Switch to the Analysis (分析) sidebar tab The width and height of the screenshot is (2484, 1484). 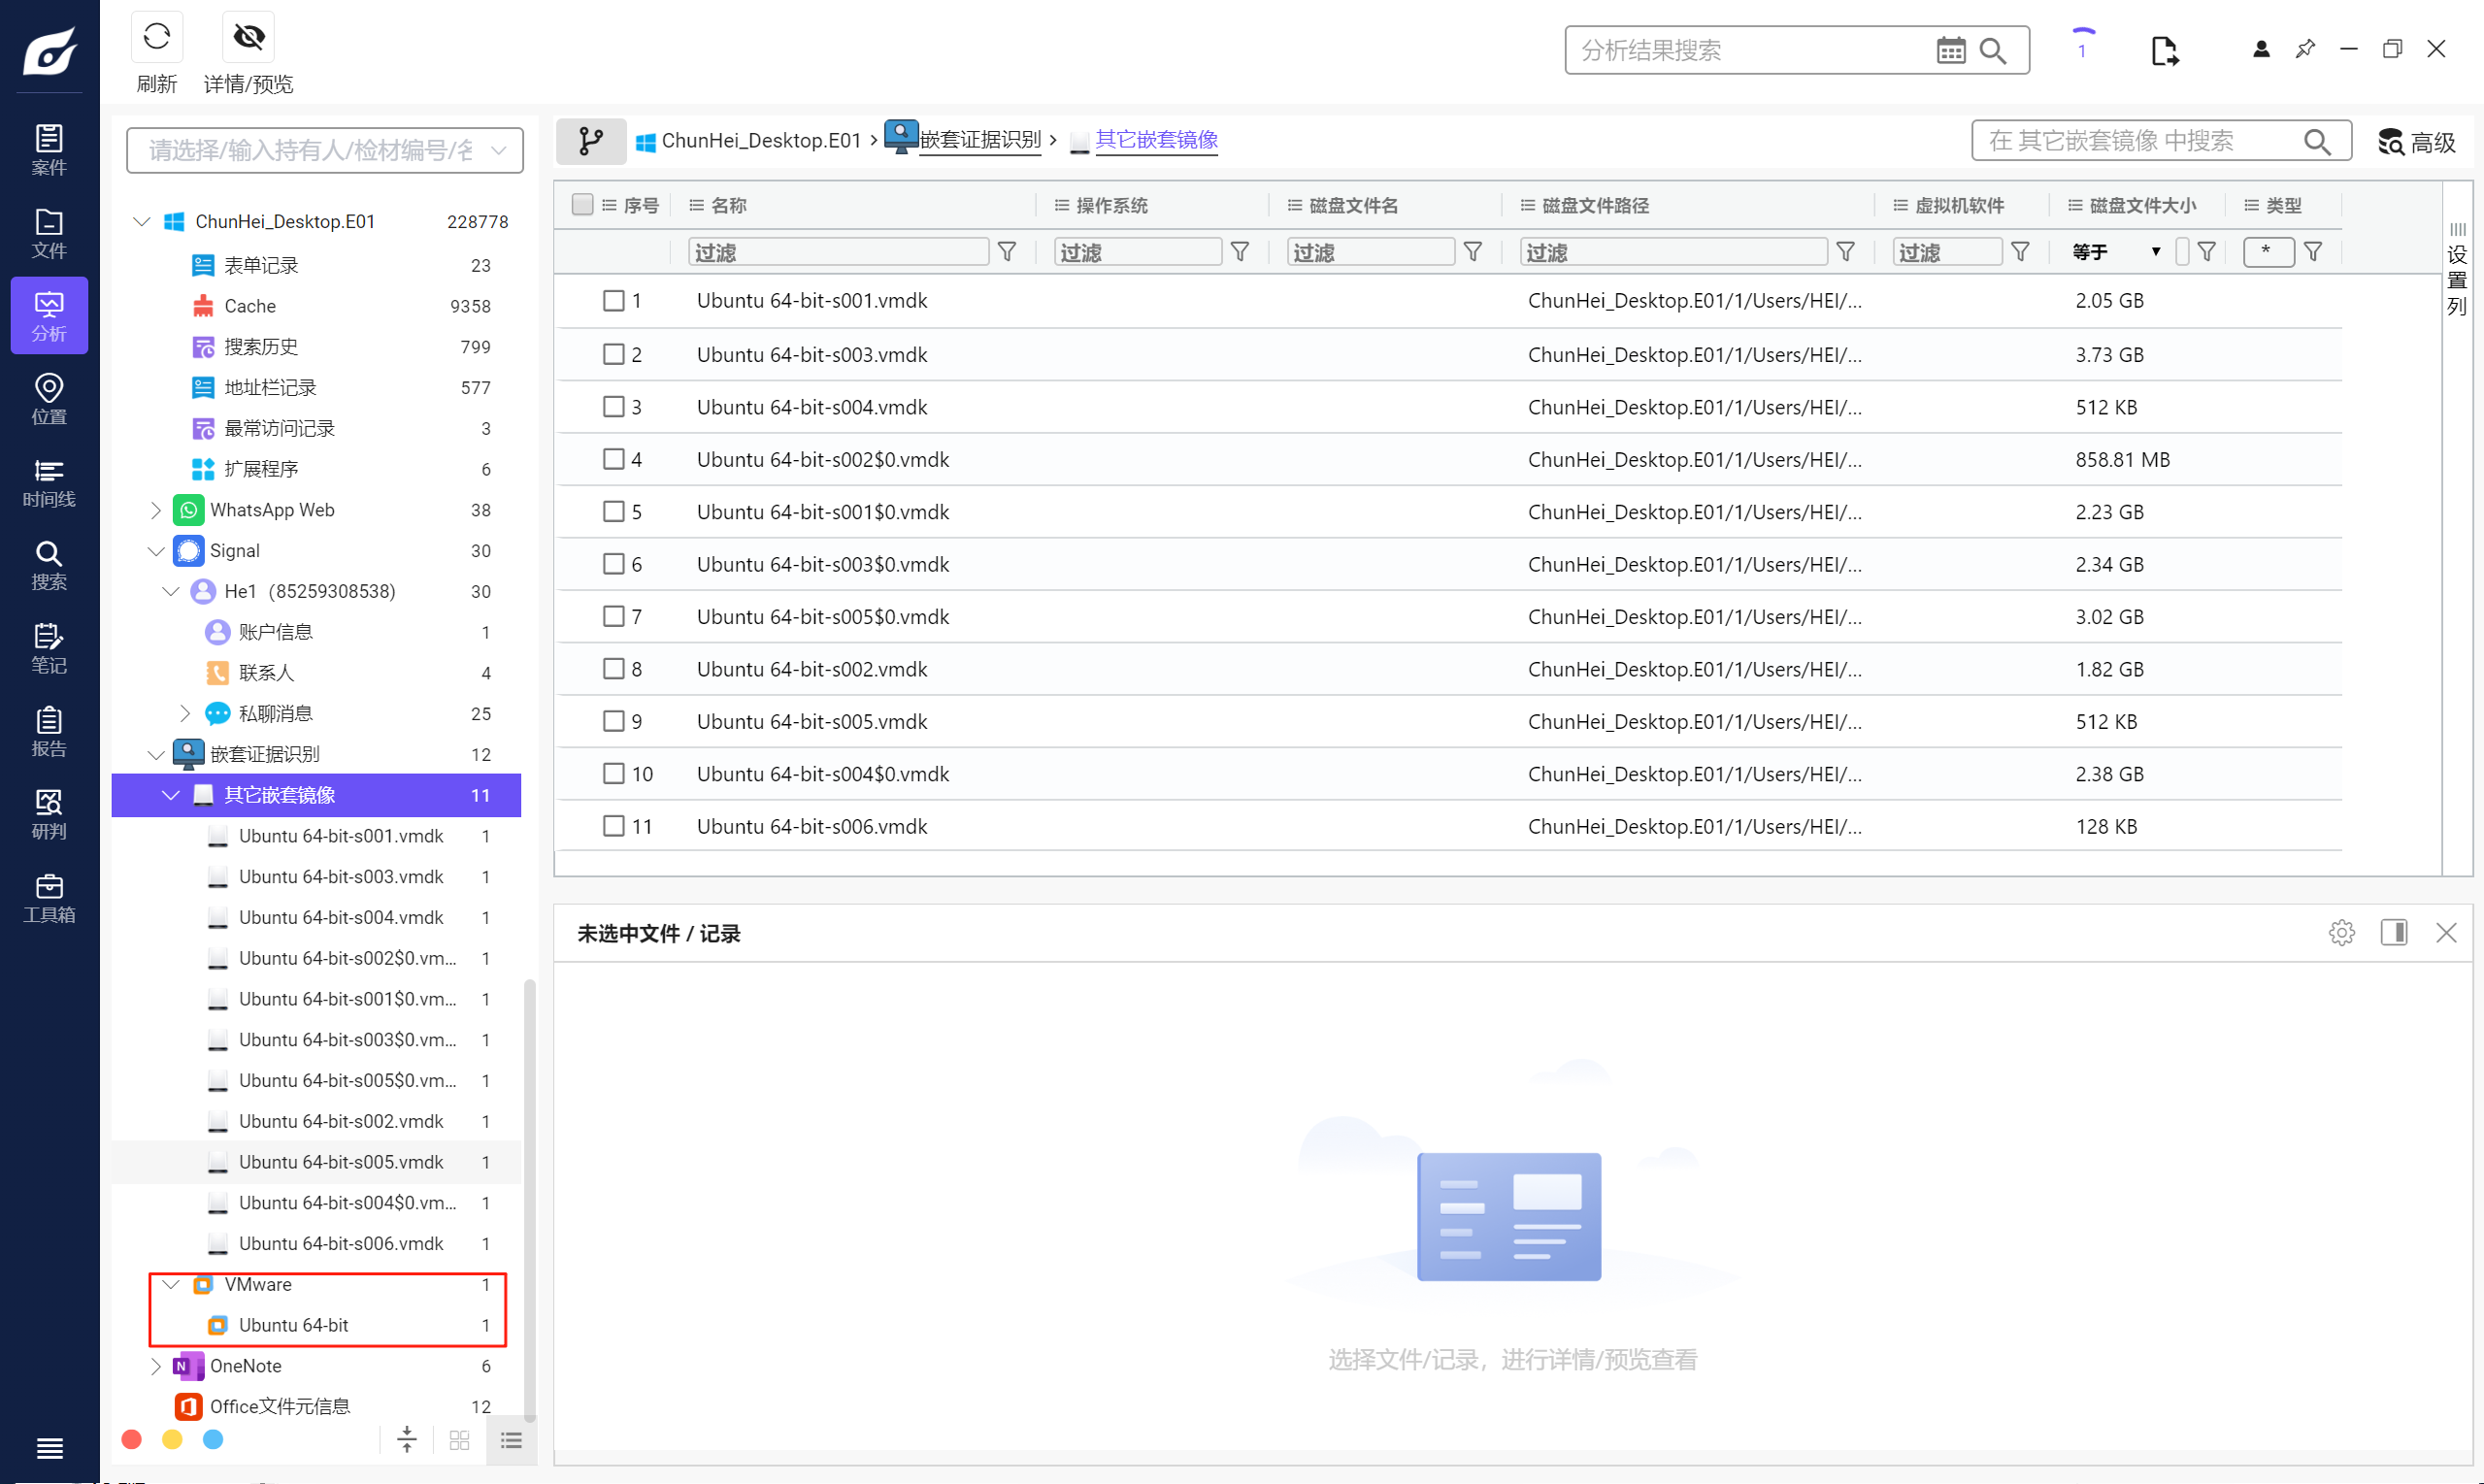coord(48,316)
